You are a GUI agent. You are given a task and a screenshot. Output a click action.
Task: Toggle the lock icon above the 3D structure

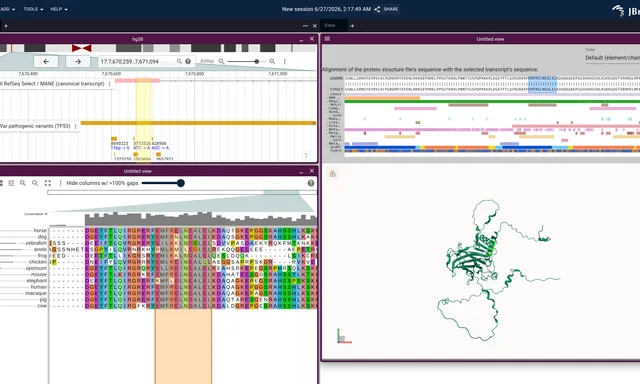(x=333, y=174)
